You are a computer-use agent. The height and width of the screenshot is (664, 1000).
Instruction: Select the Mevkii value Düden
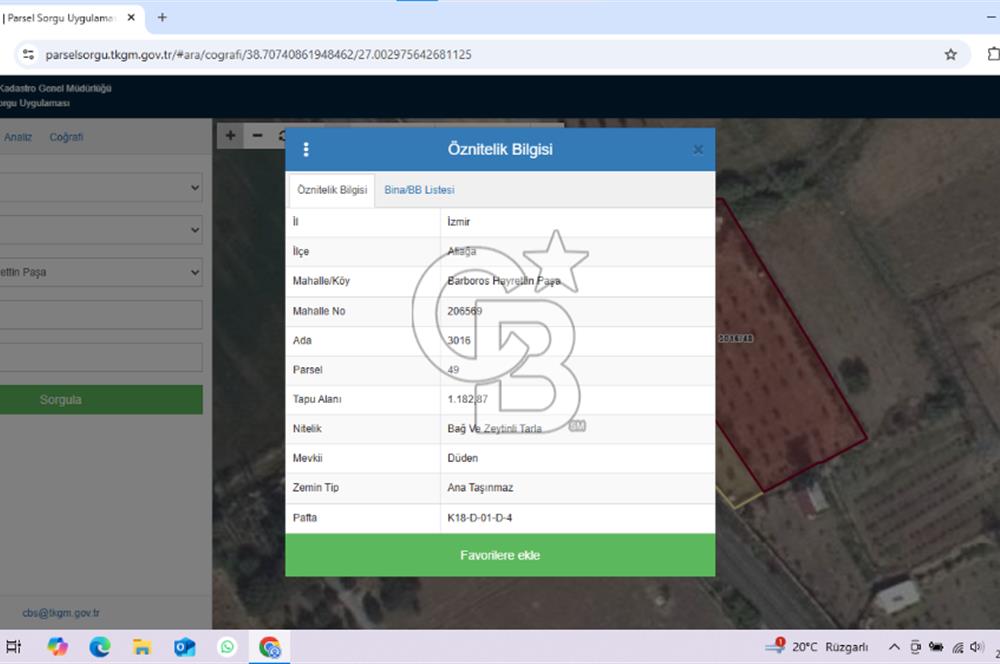tap(462, 458)
